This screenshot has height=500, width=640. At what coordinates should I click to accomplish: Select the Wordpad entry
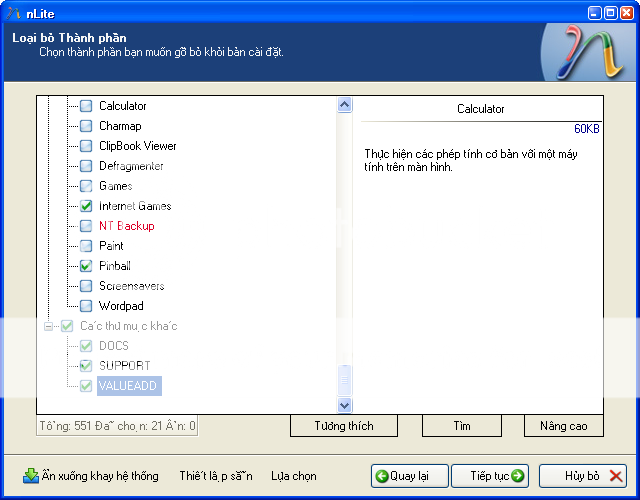point(121,306)
